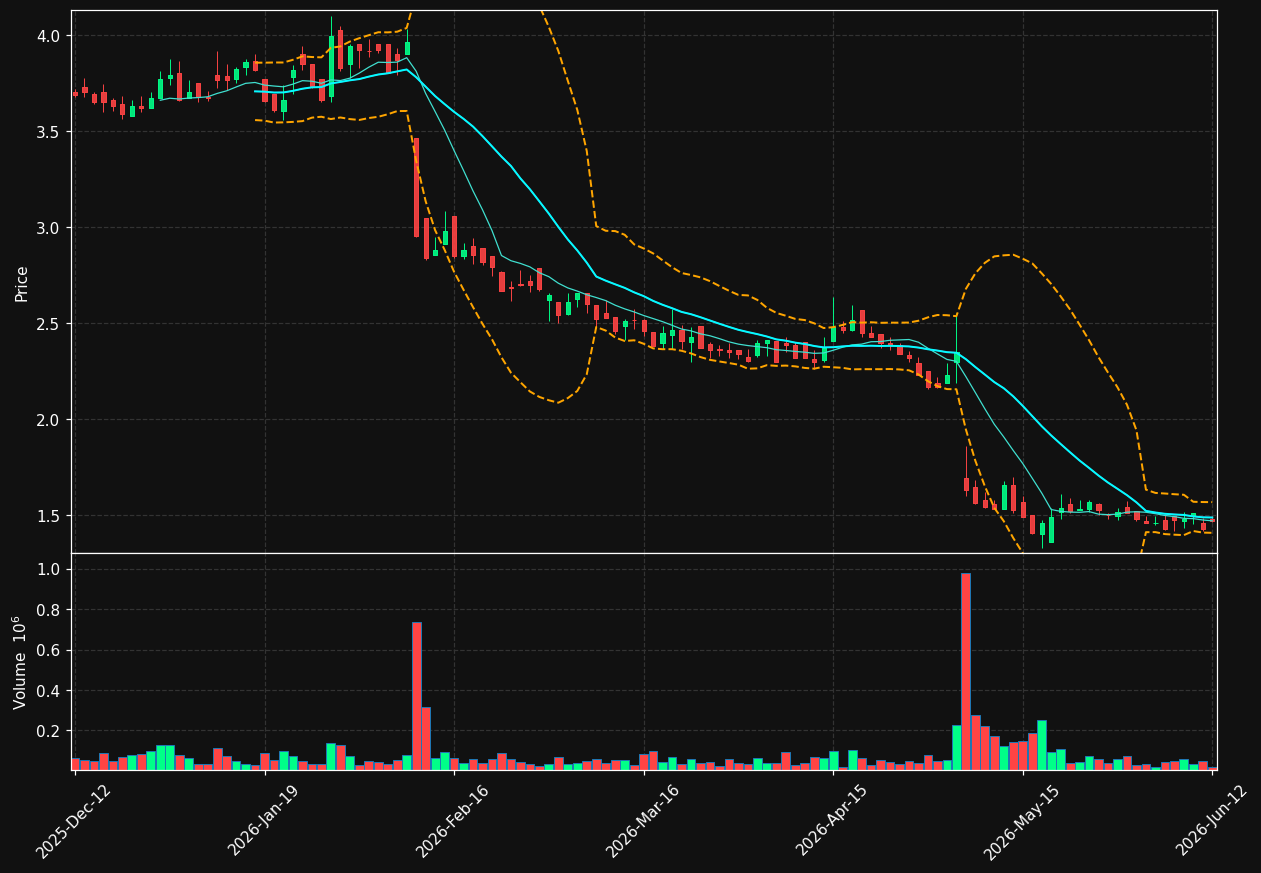
Task: Select the 4.0 price tick label
Action: [x=49, y=36]
